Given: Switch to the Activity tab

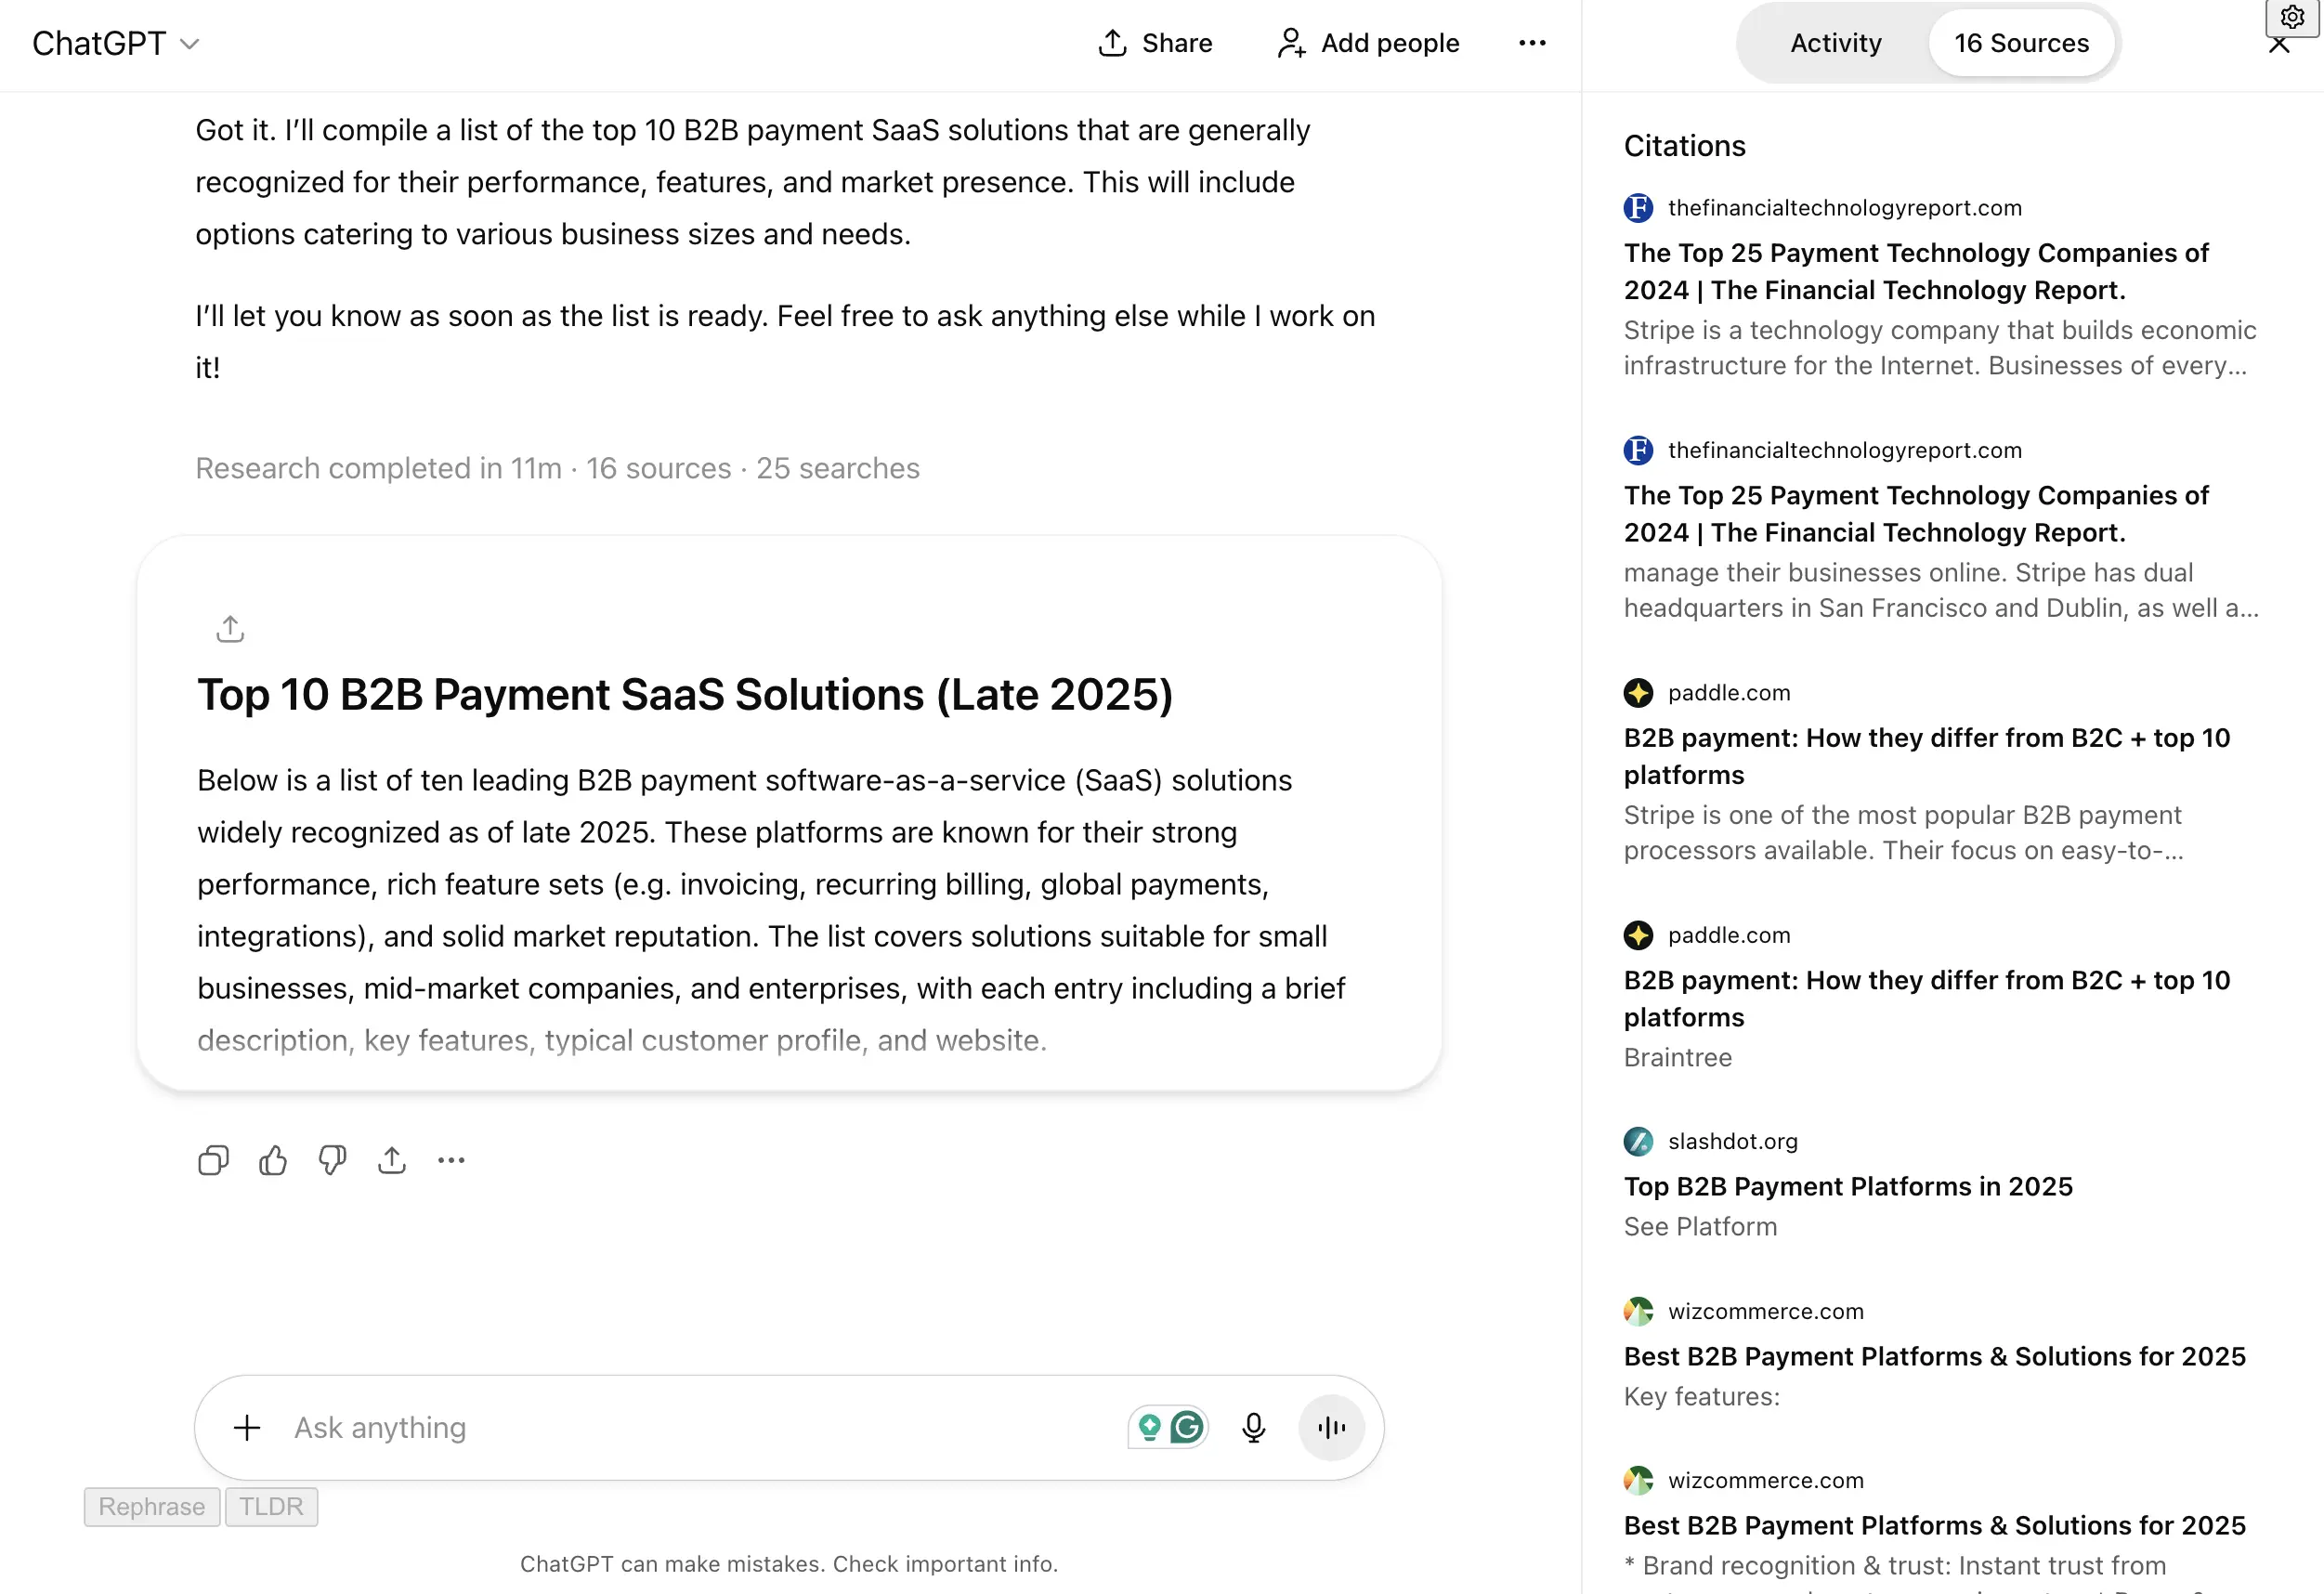Looking at the screenshot, I should 1835,43.
